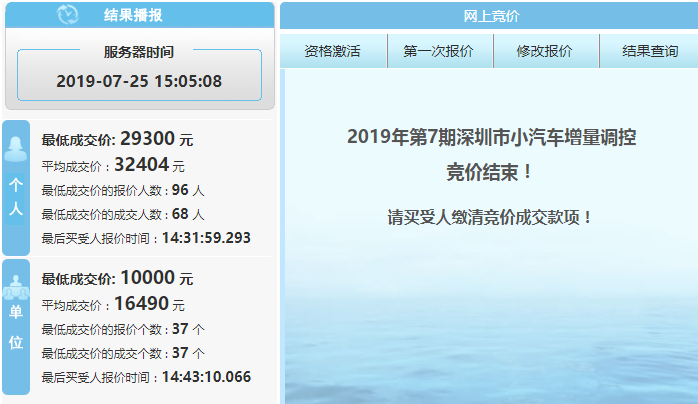Click heading 2019年第7期深圳市小汽车增量调控
698x404 pixels.
491,137
